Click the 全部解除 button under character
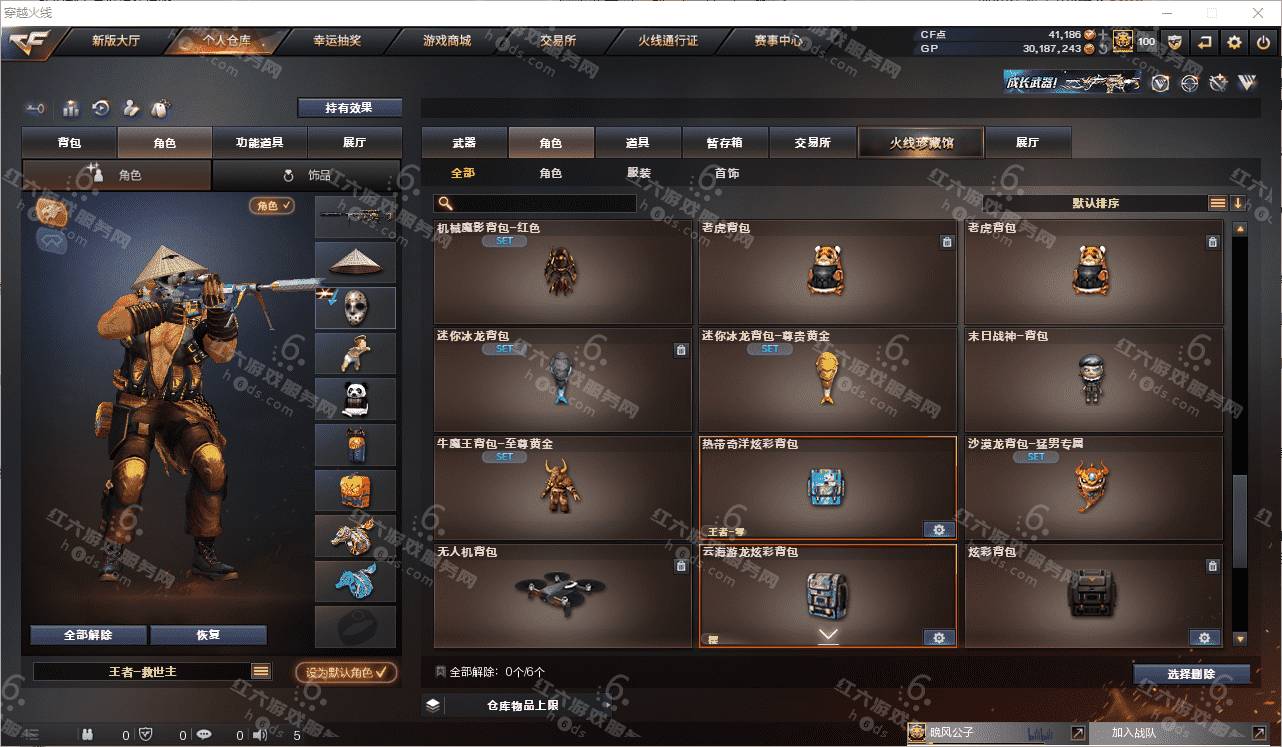Viewport: 1282px width, 747px height. click(88, 635)
